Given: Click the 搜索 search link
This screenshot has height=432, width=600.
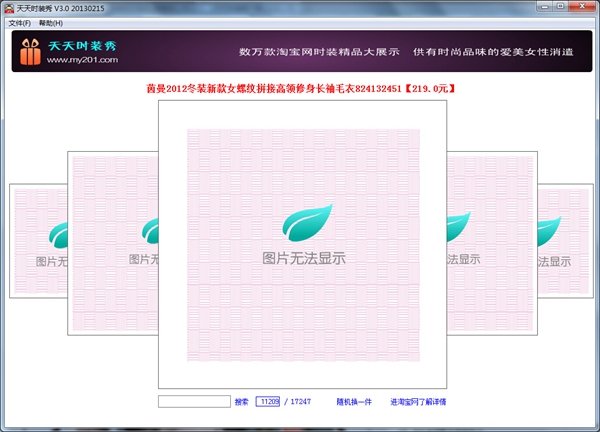Looking at the screenshot, I should (241, 402).
